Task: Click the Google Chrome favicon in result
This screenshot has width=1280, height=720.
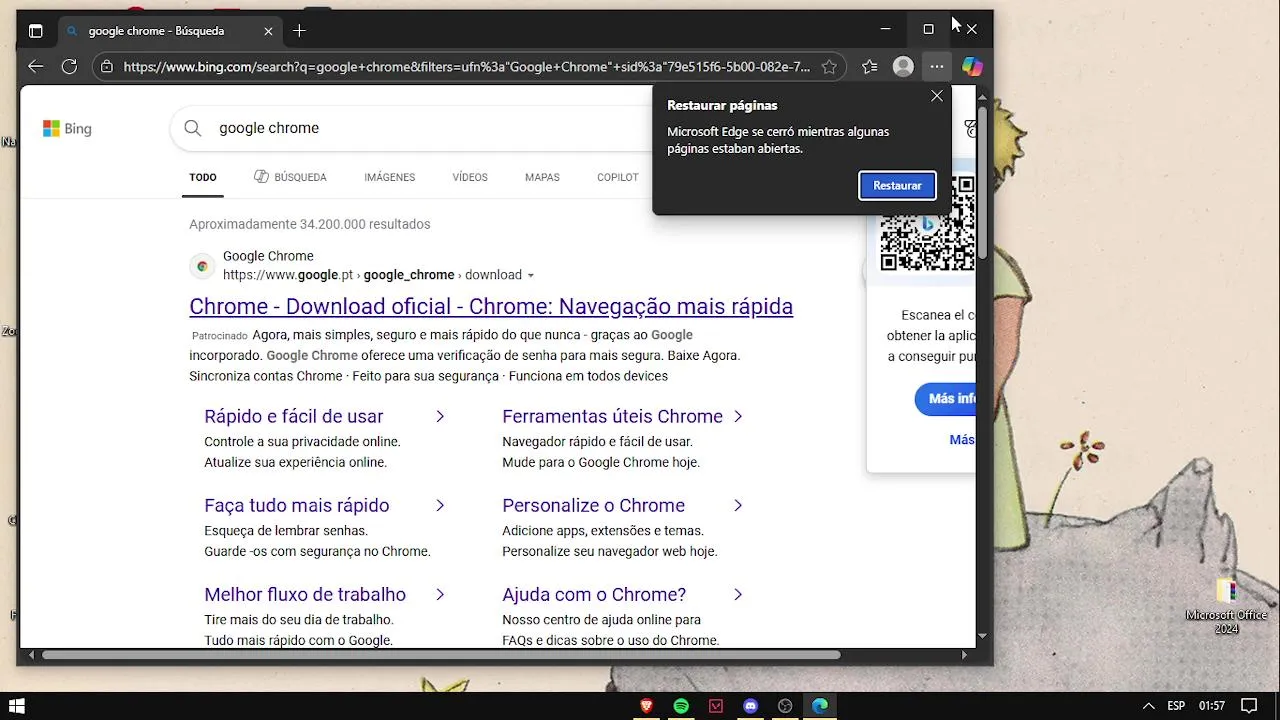Action: (x=202, y=266)
